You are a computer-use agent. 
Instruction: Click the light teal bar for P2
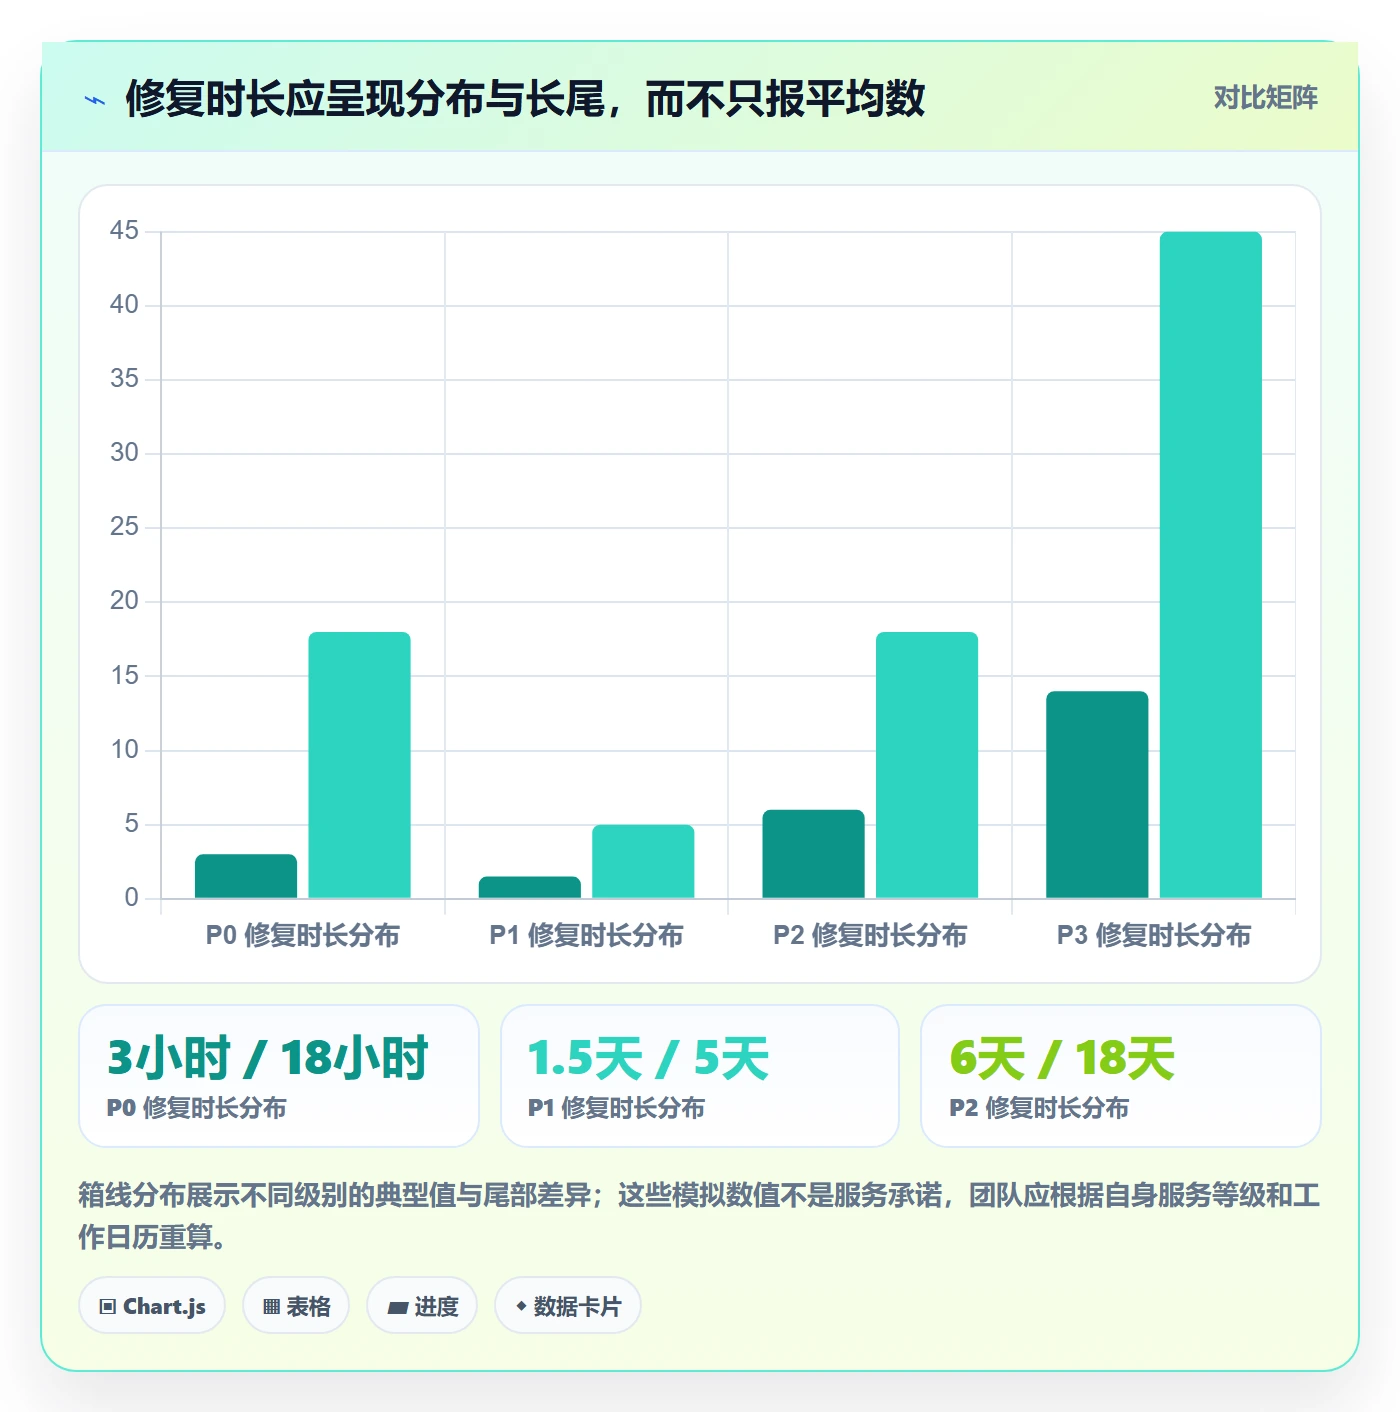pos(927,765)
